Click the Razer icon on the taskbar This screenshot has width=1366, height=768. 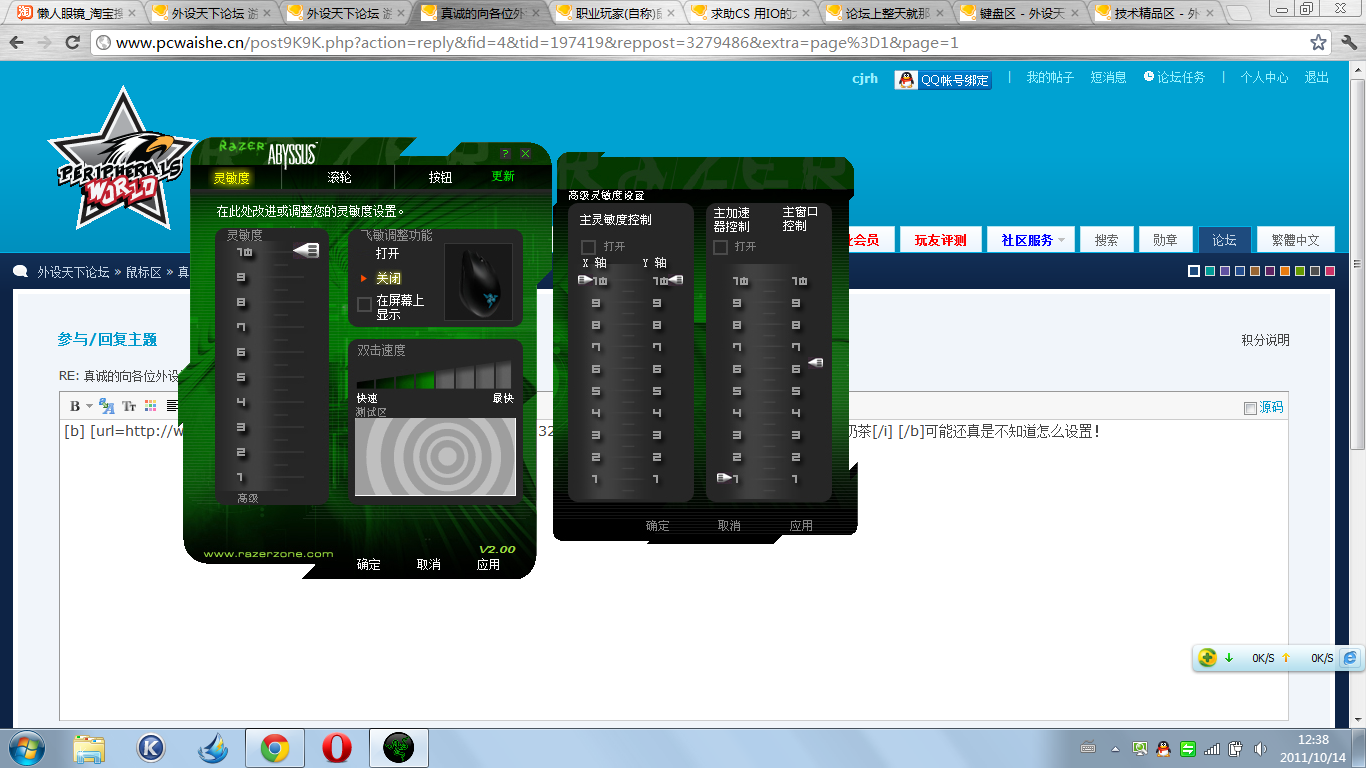pos(399,748)
